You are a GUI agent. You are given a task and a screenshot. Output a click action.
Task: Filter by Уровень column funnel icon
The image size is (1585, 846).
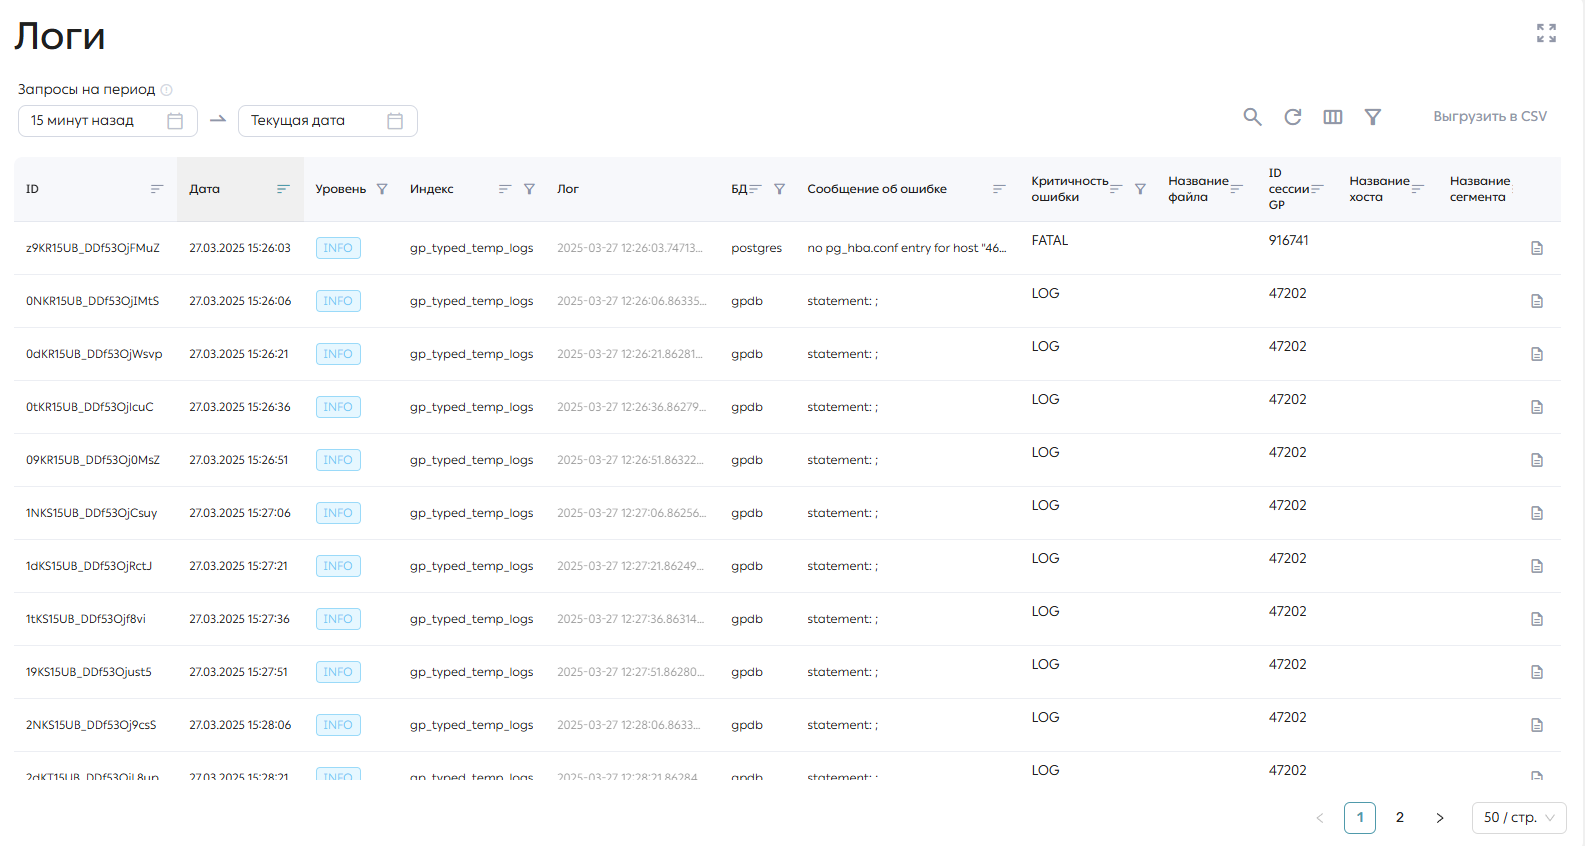382,189
